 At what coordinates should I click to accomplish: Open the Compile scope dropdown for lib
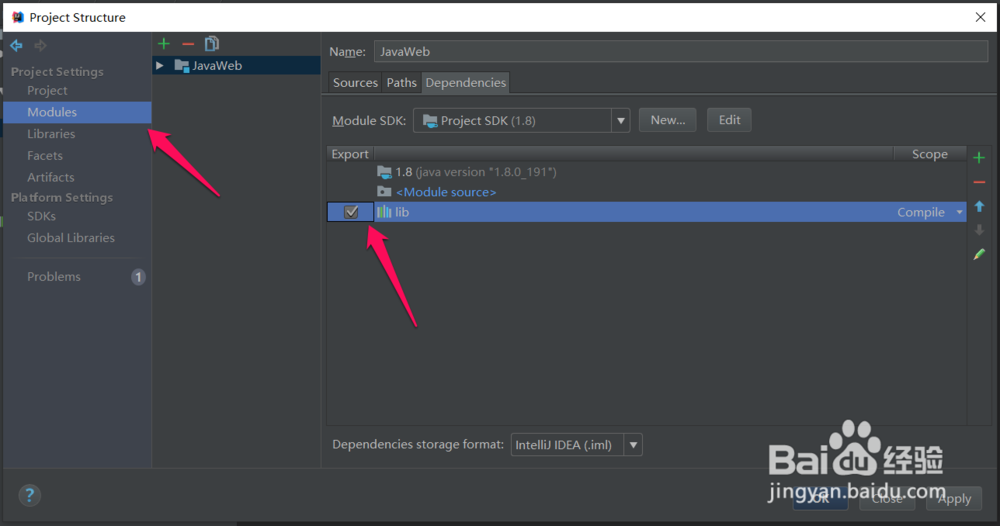930,212
